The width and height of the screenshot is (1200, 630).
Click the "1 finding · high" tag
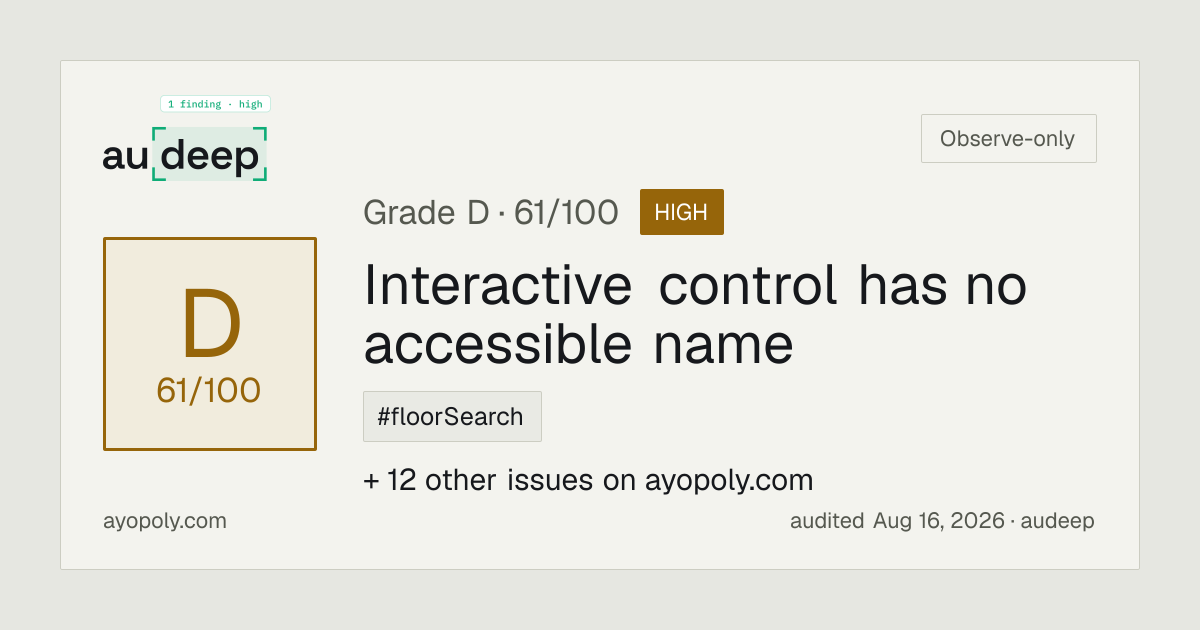[215, 104]
